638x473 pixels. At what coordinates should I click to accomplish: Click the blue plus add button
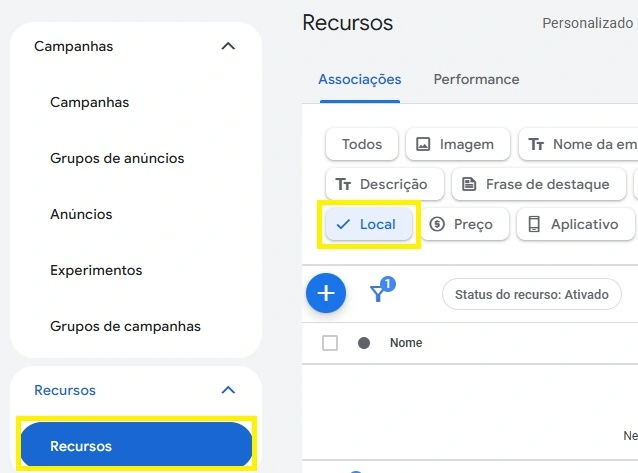click(326, 293)
